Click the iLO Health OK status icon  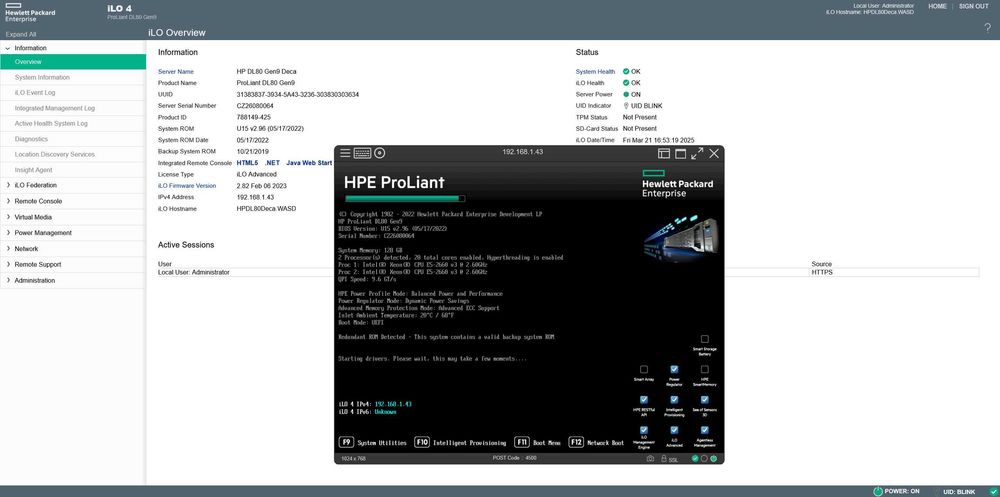tap(626, 83)
